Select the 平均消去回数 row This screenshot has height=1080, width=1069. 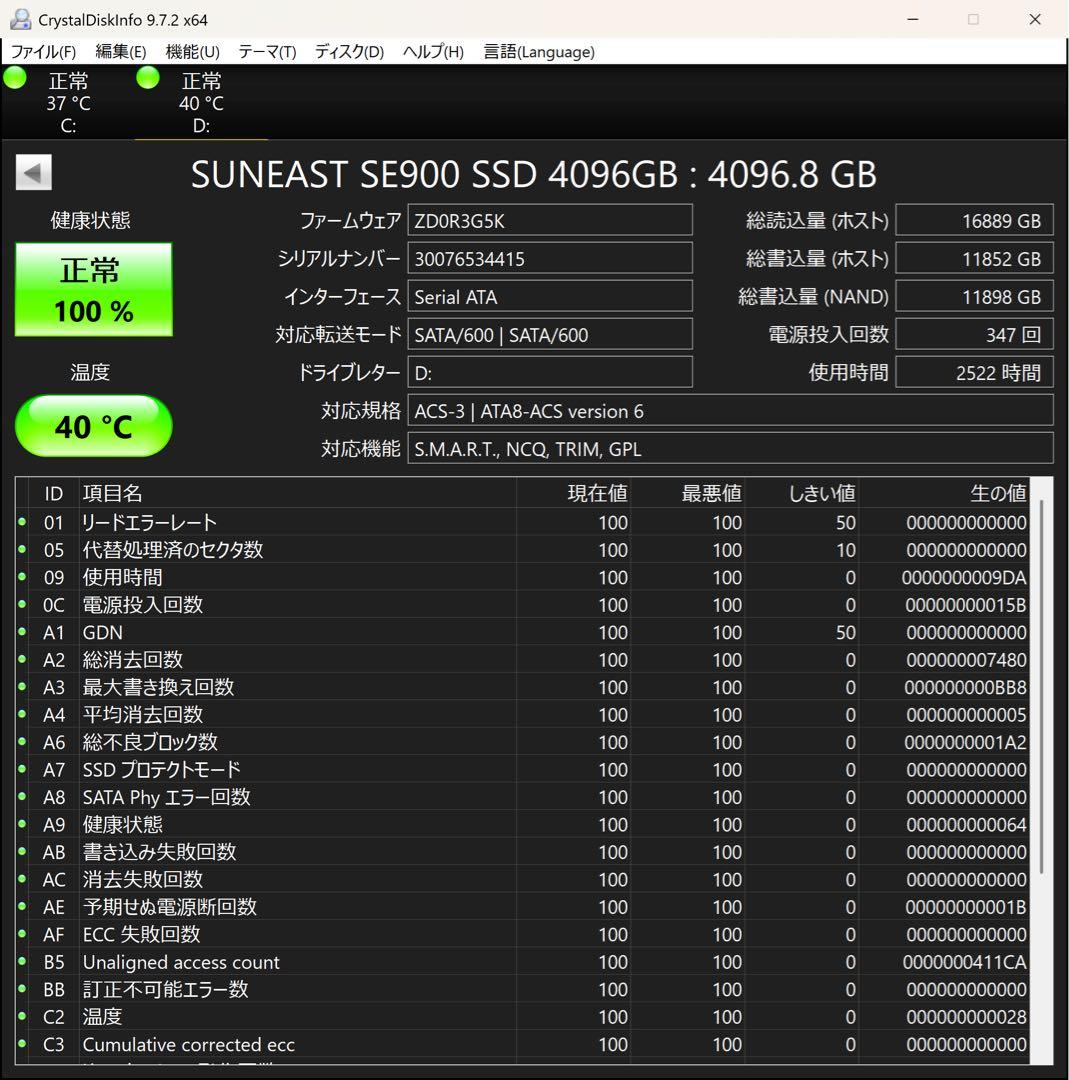click(x=522, y=714)
